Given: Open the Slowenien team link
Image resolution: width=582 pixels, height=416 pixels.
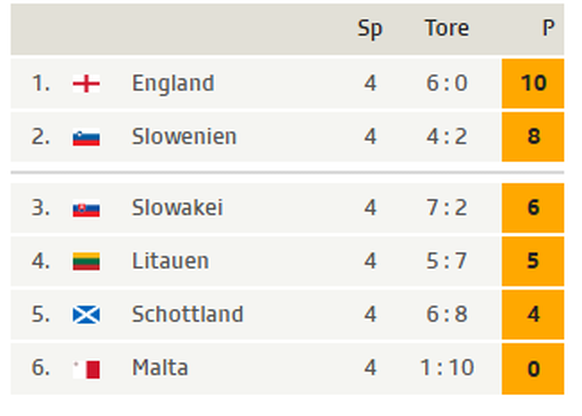Looking at the screenshot, I should tap(184, 137).
